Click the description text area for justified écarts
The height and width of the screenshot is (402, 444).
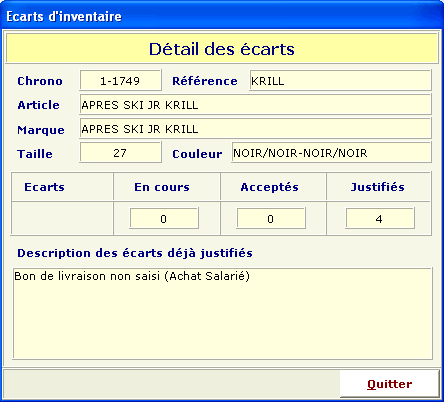pos(223,313)
